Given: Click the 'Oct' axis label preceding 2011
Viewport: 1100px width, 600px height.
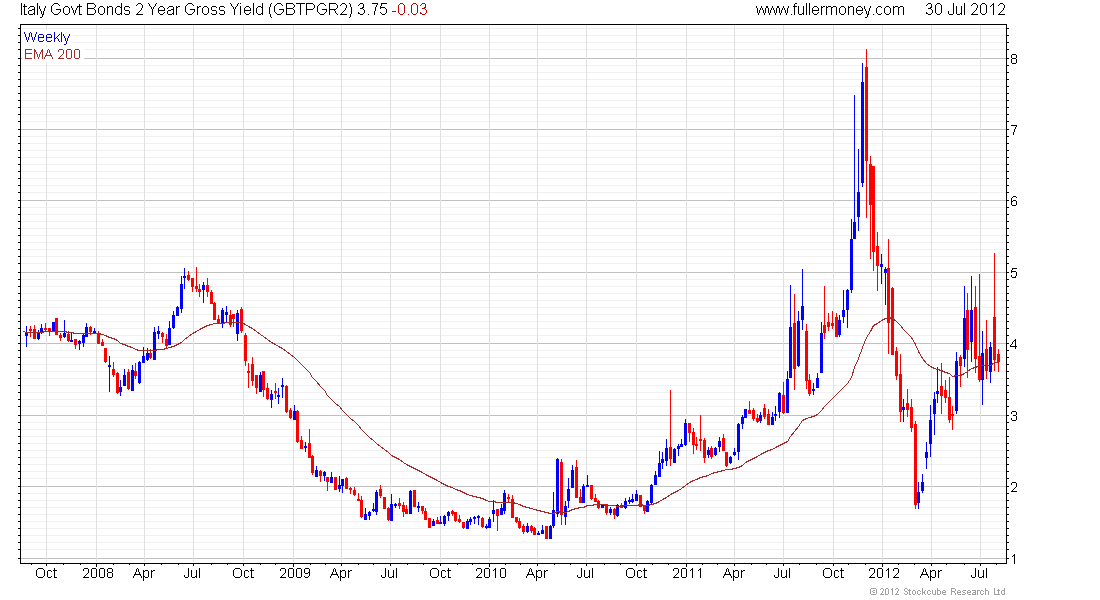Looking at the screenshot, I should coord(636,573).
